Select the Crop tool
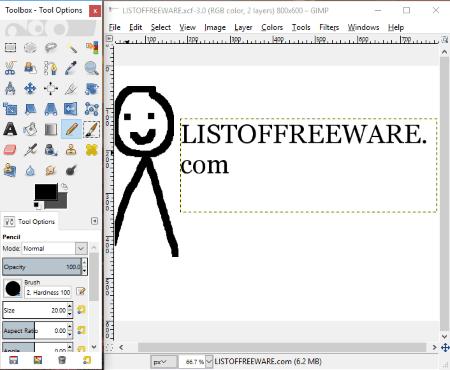The image size is (450, 370). (71, 89)
